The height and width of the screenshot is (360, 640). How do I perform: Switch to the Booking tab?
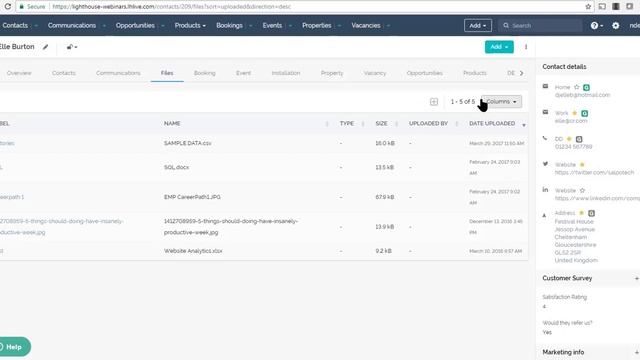(204, 73)
